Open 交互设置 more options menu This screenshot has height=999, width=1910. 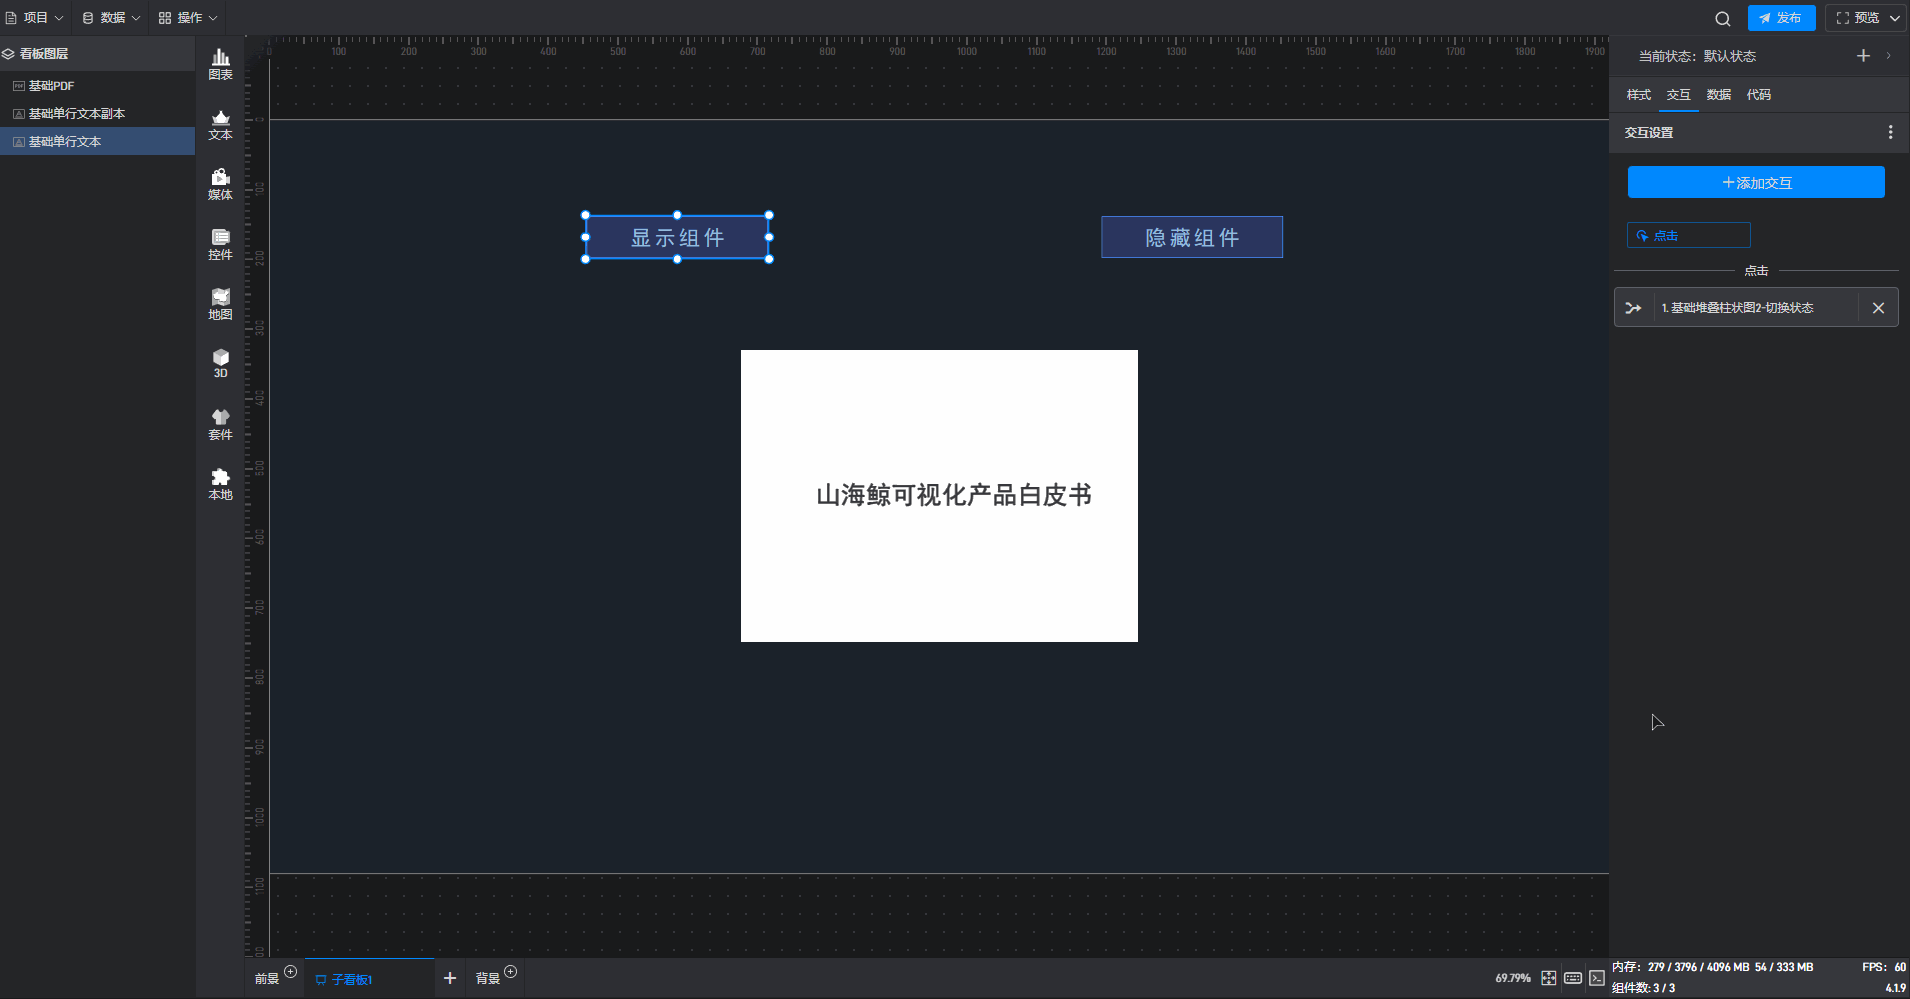(1890, 132)
